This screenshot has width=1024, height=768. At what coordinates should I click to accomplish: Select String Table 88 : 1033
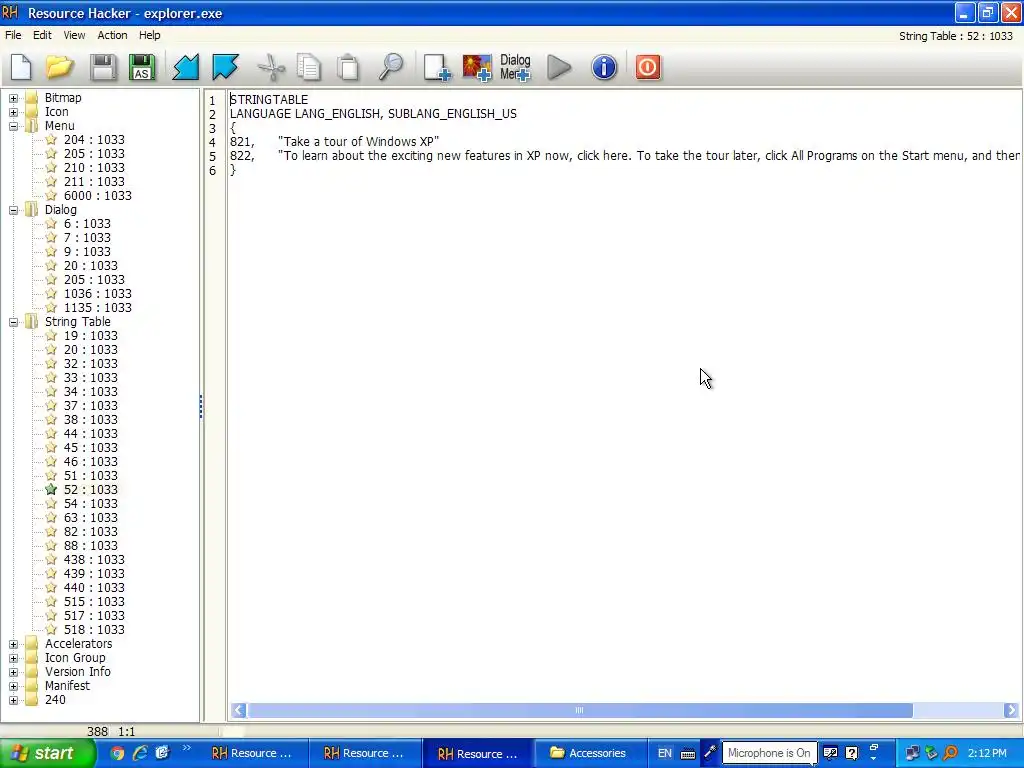coord(91,546)
